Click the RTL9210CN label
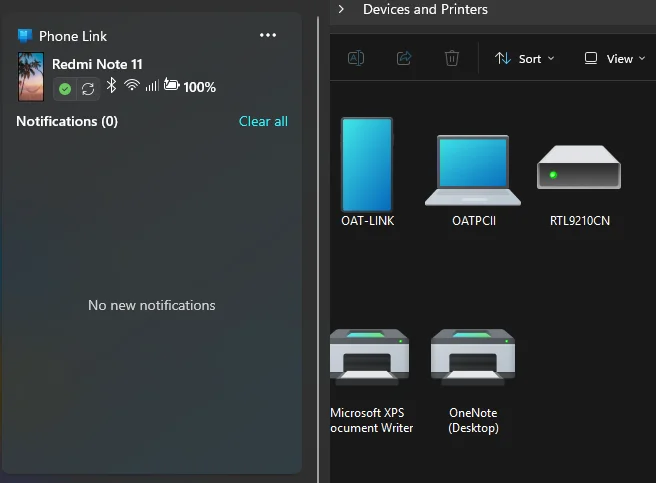The width and height of the screenshot is (656, 483). click(580, 221)
